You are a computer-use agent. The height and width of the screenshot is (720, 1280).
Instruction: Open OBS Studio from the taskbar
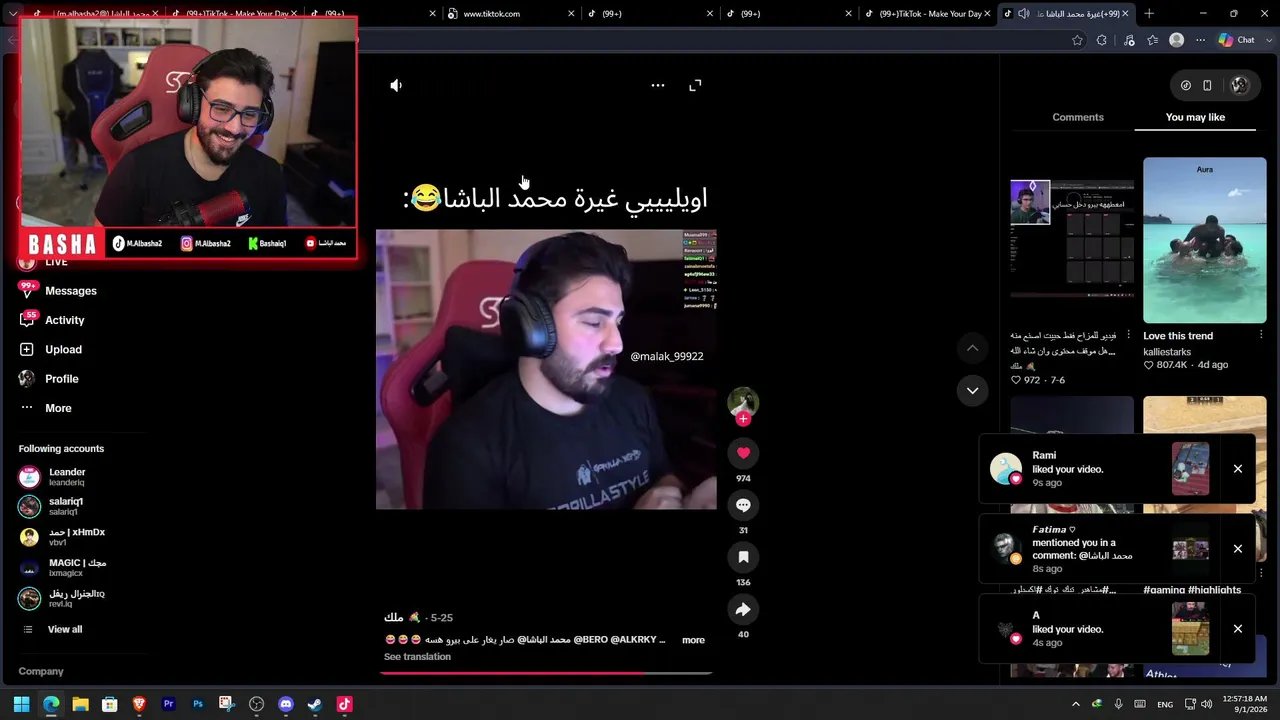point(256,704)
